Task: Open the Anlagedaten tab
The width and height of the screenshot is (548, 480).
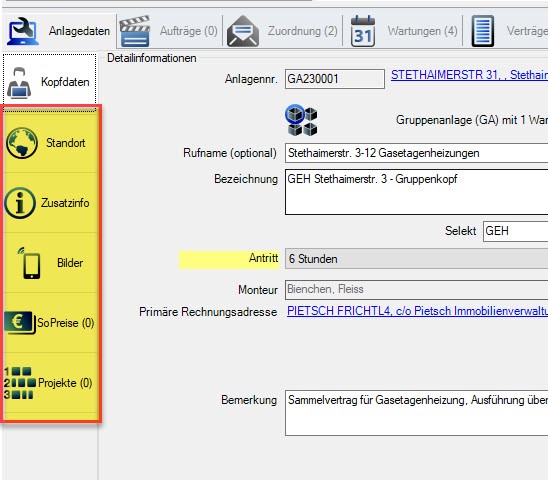Action: pyautogui.click(x=59, y=31)
